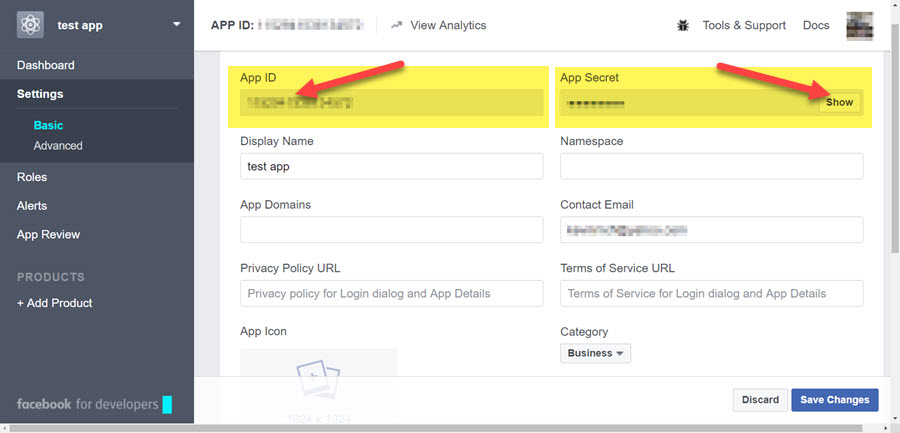This screenshot has height=433, width=900.
Task: Open Advanced settings
Action: point(58,145)
